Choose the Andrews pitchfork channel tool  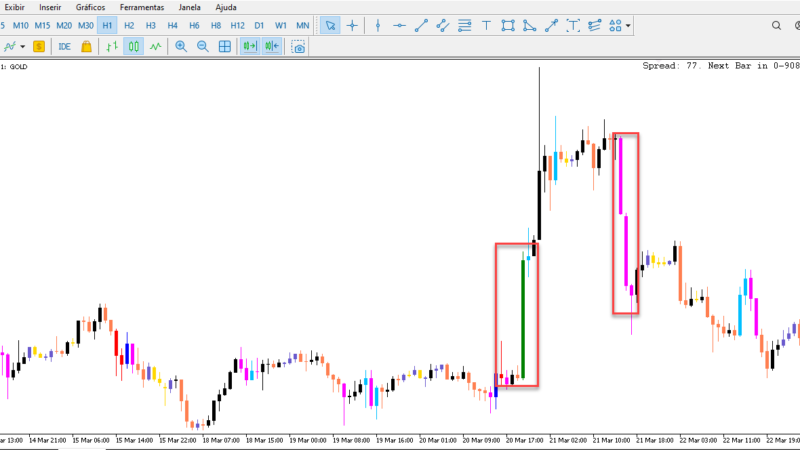click(594, 26)
